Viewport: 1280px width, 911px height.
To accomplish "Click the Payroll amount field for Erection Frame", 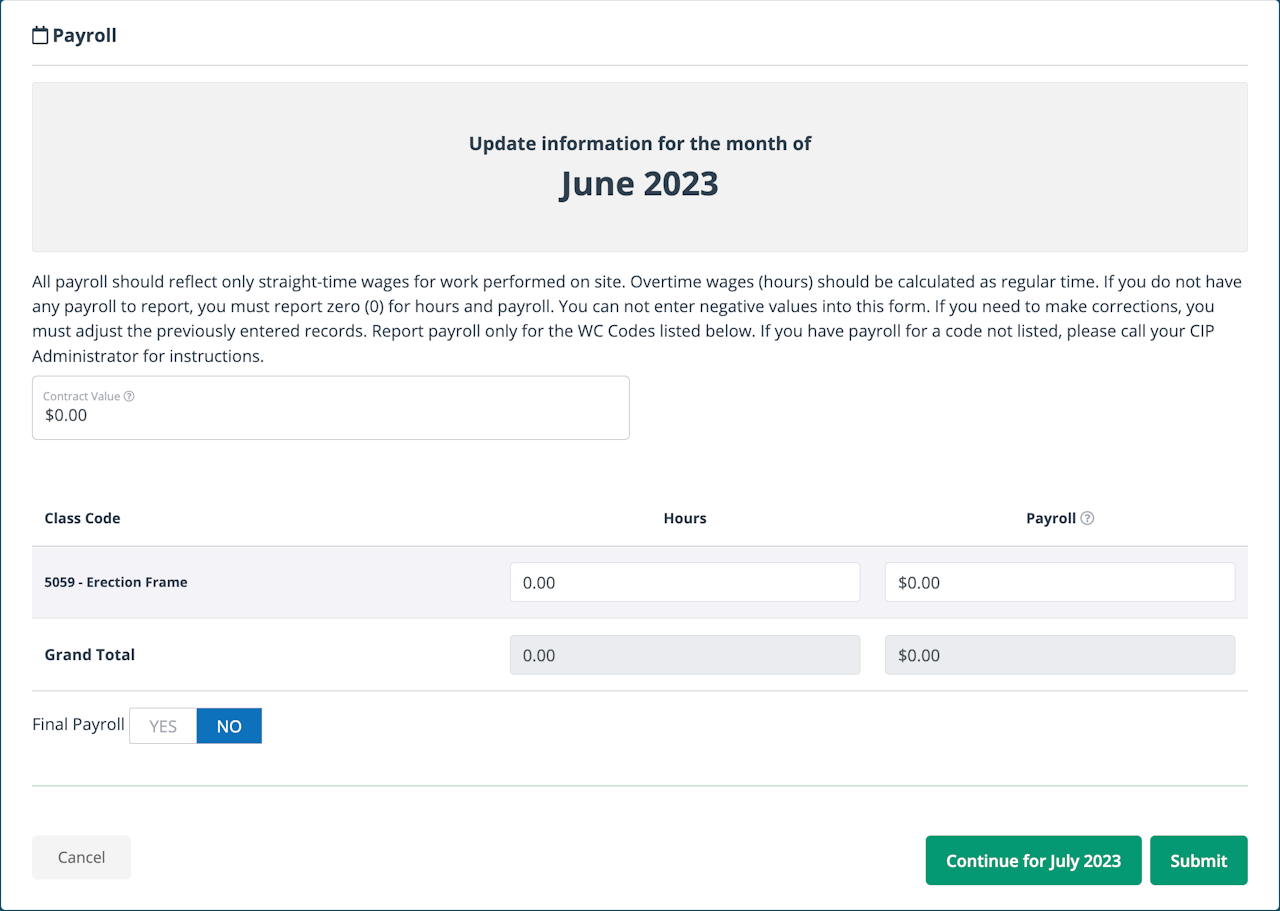I will coord(1060,582).
